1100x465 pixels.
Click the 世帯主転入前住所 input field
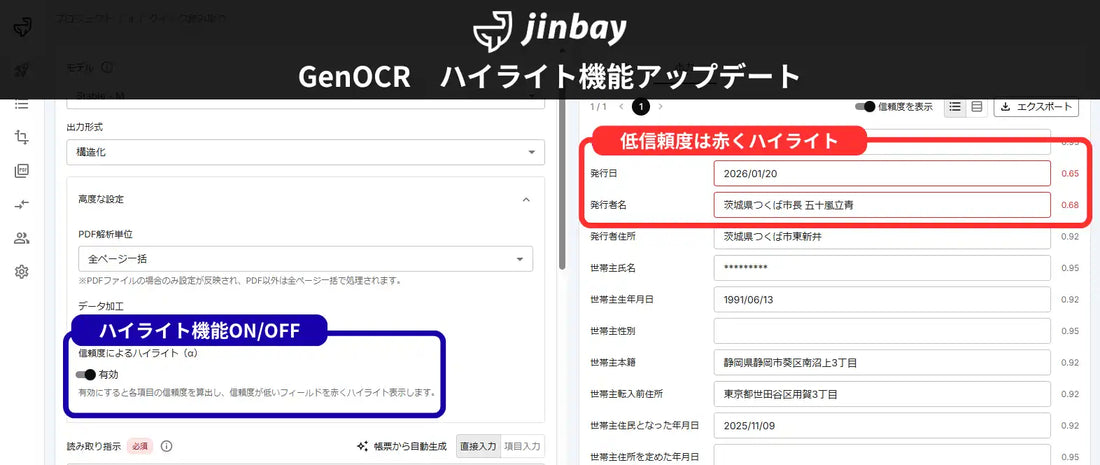[x=882, y=394]
